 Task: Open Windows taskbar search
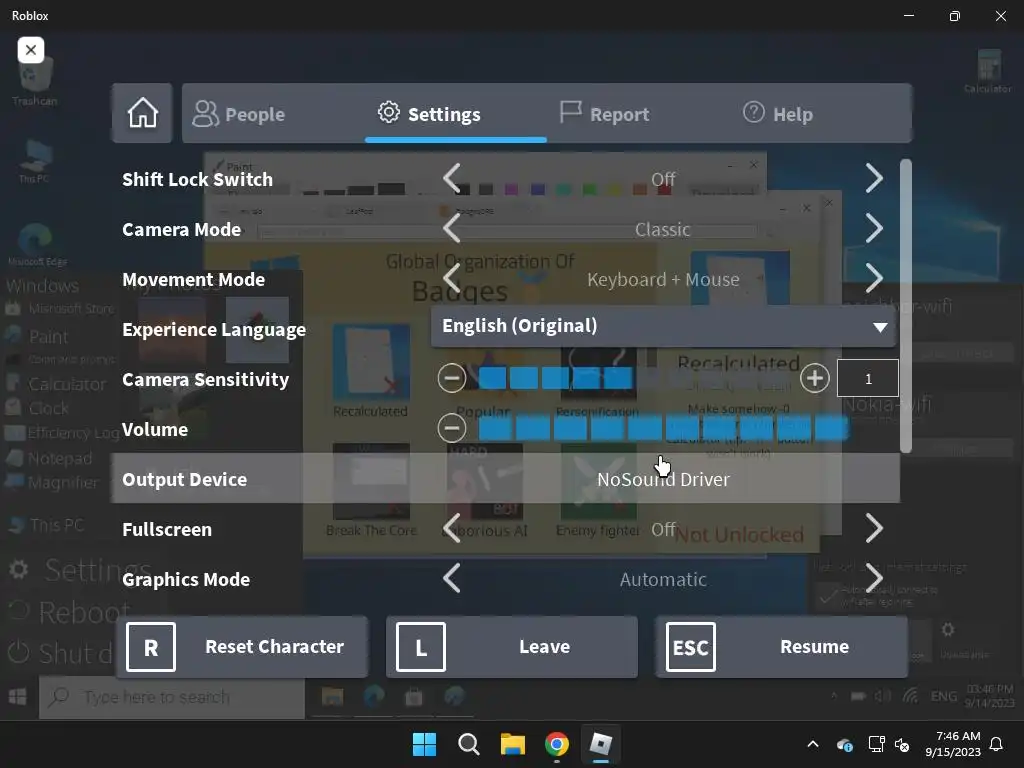469,744
